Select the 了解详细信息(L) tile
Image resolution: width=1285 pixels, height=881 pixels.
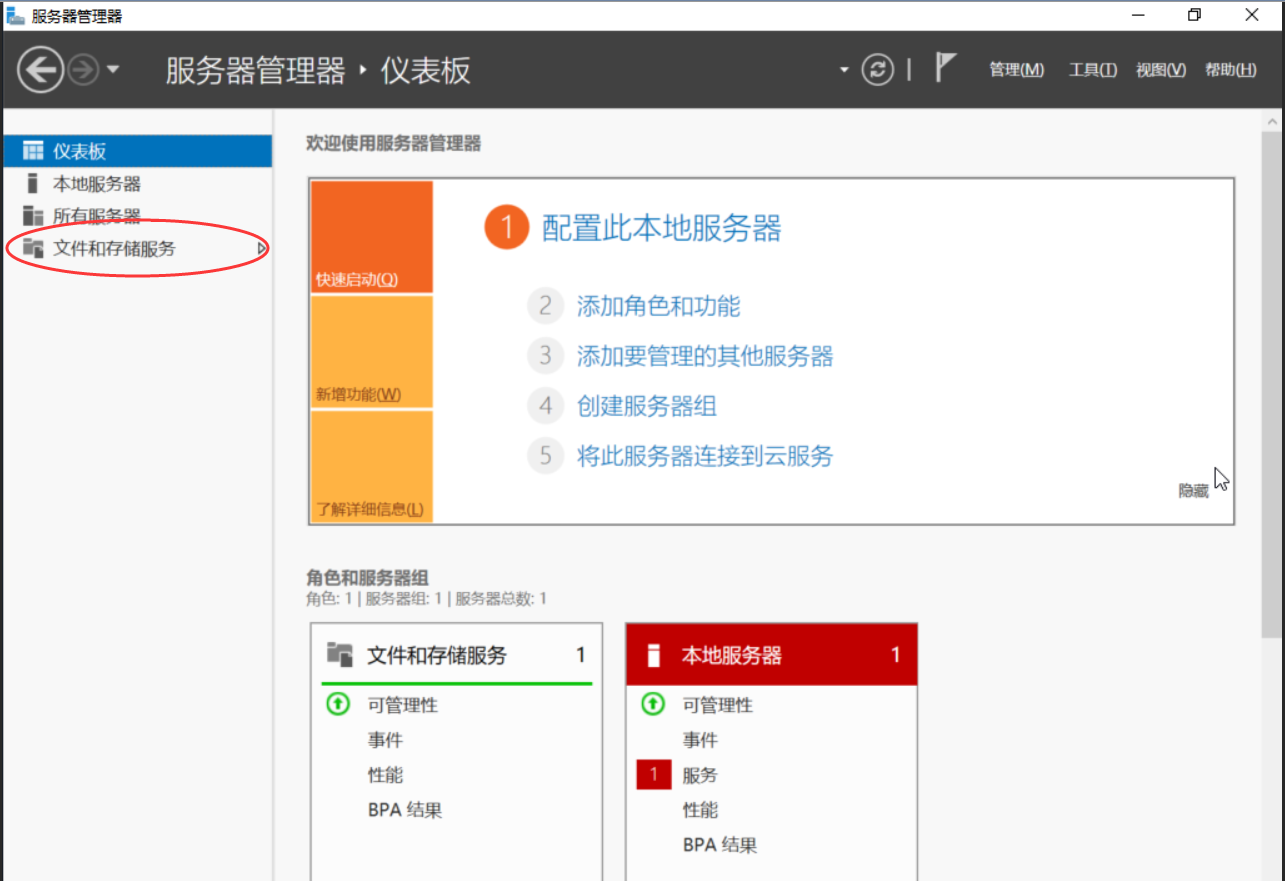tap(371, 466)
